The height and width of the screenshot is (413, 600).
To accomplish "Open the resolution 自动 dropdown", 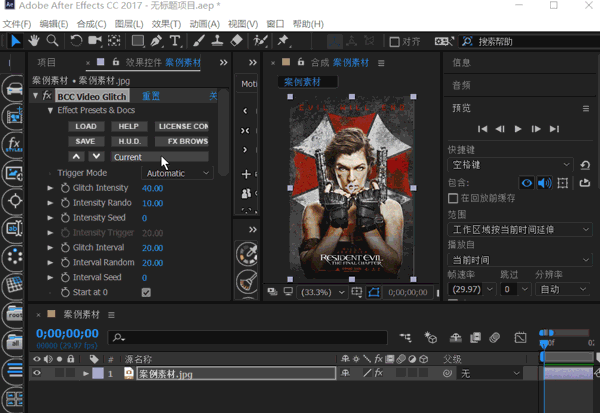I will pyautogui.click(x=562, y=289).
